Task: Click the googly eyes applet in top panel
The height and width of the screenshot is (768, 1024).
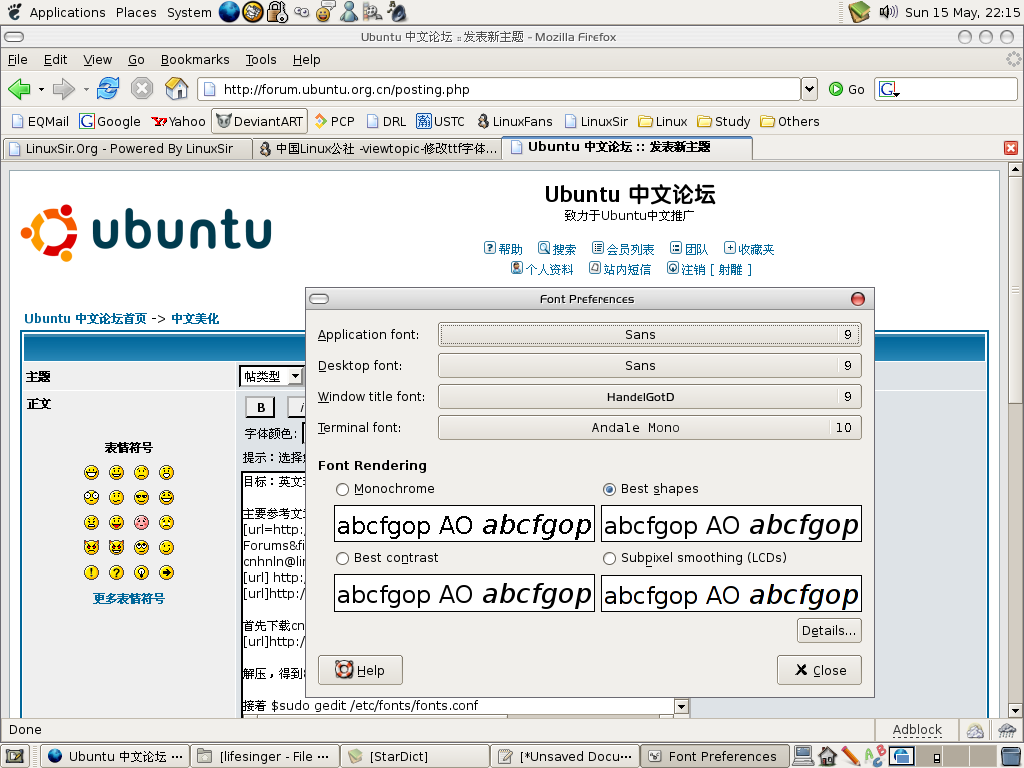Action: pyautogui.click(x=301, y=12)
